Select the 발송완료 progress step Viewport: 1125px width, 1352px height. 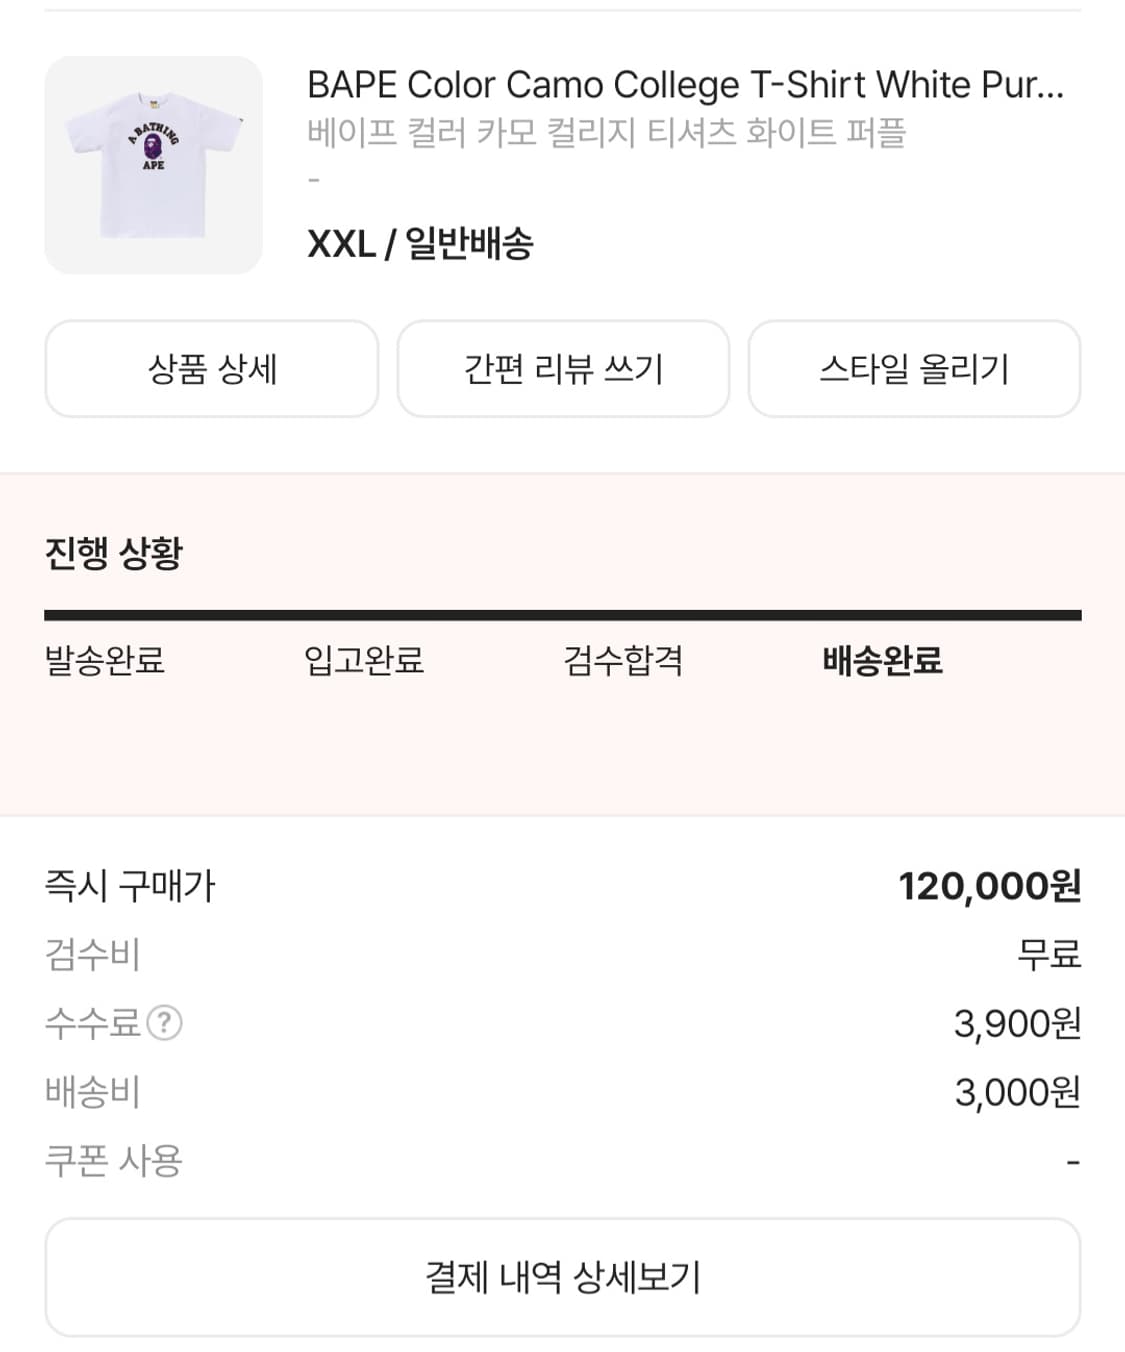tap(105, 661)
